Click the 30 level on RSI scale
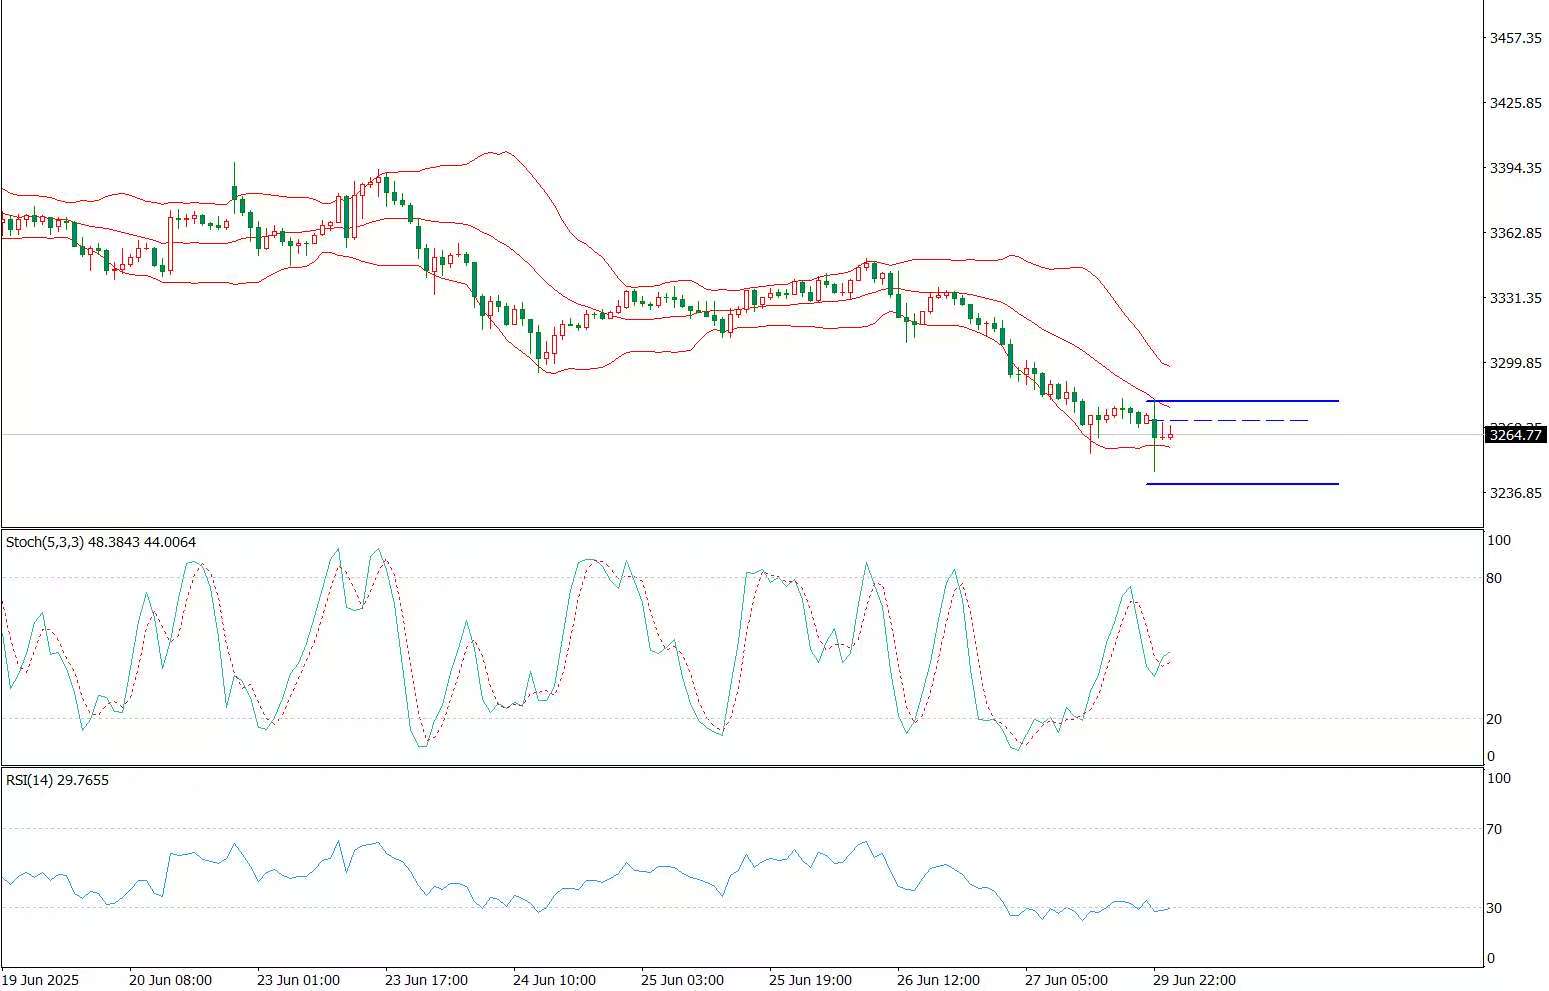Screen dimensions: 1549x991 pos(1494,908)
